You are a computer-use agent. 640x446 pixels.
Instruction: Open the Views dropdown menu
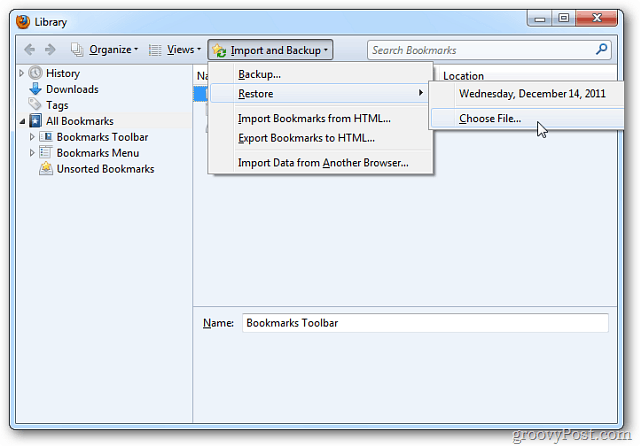point(184,50)
